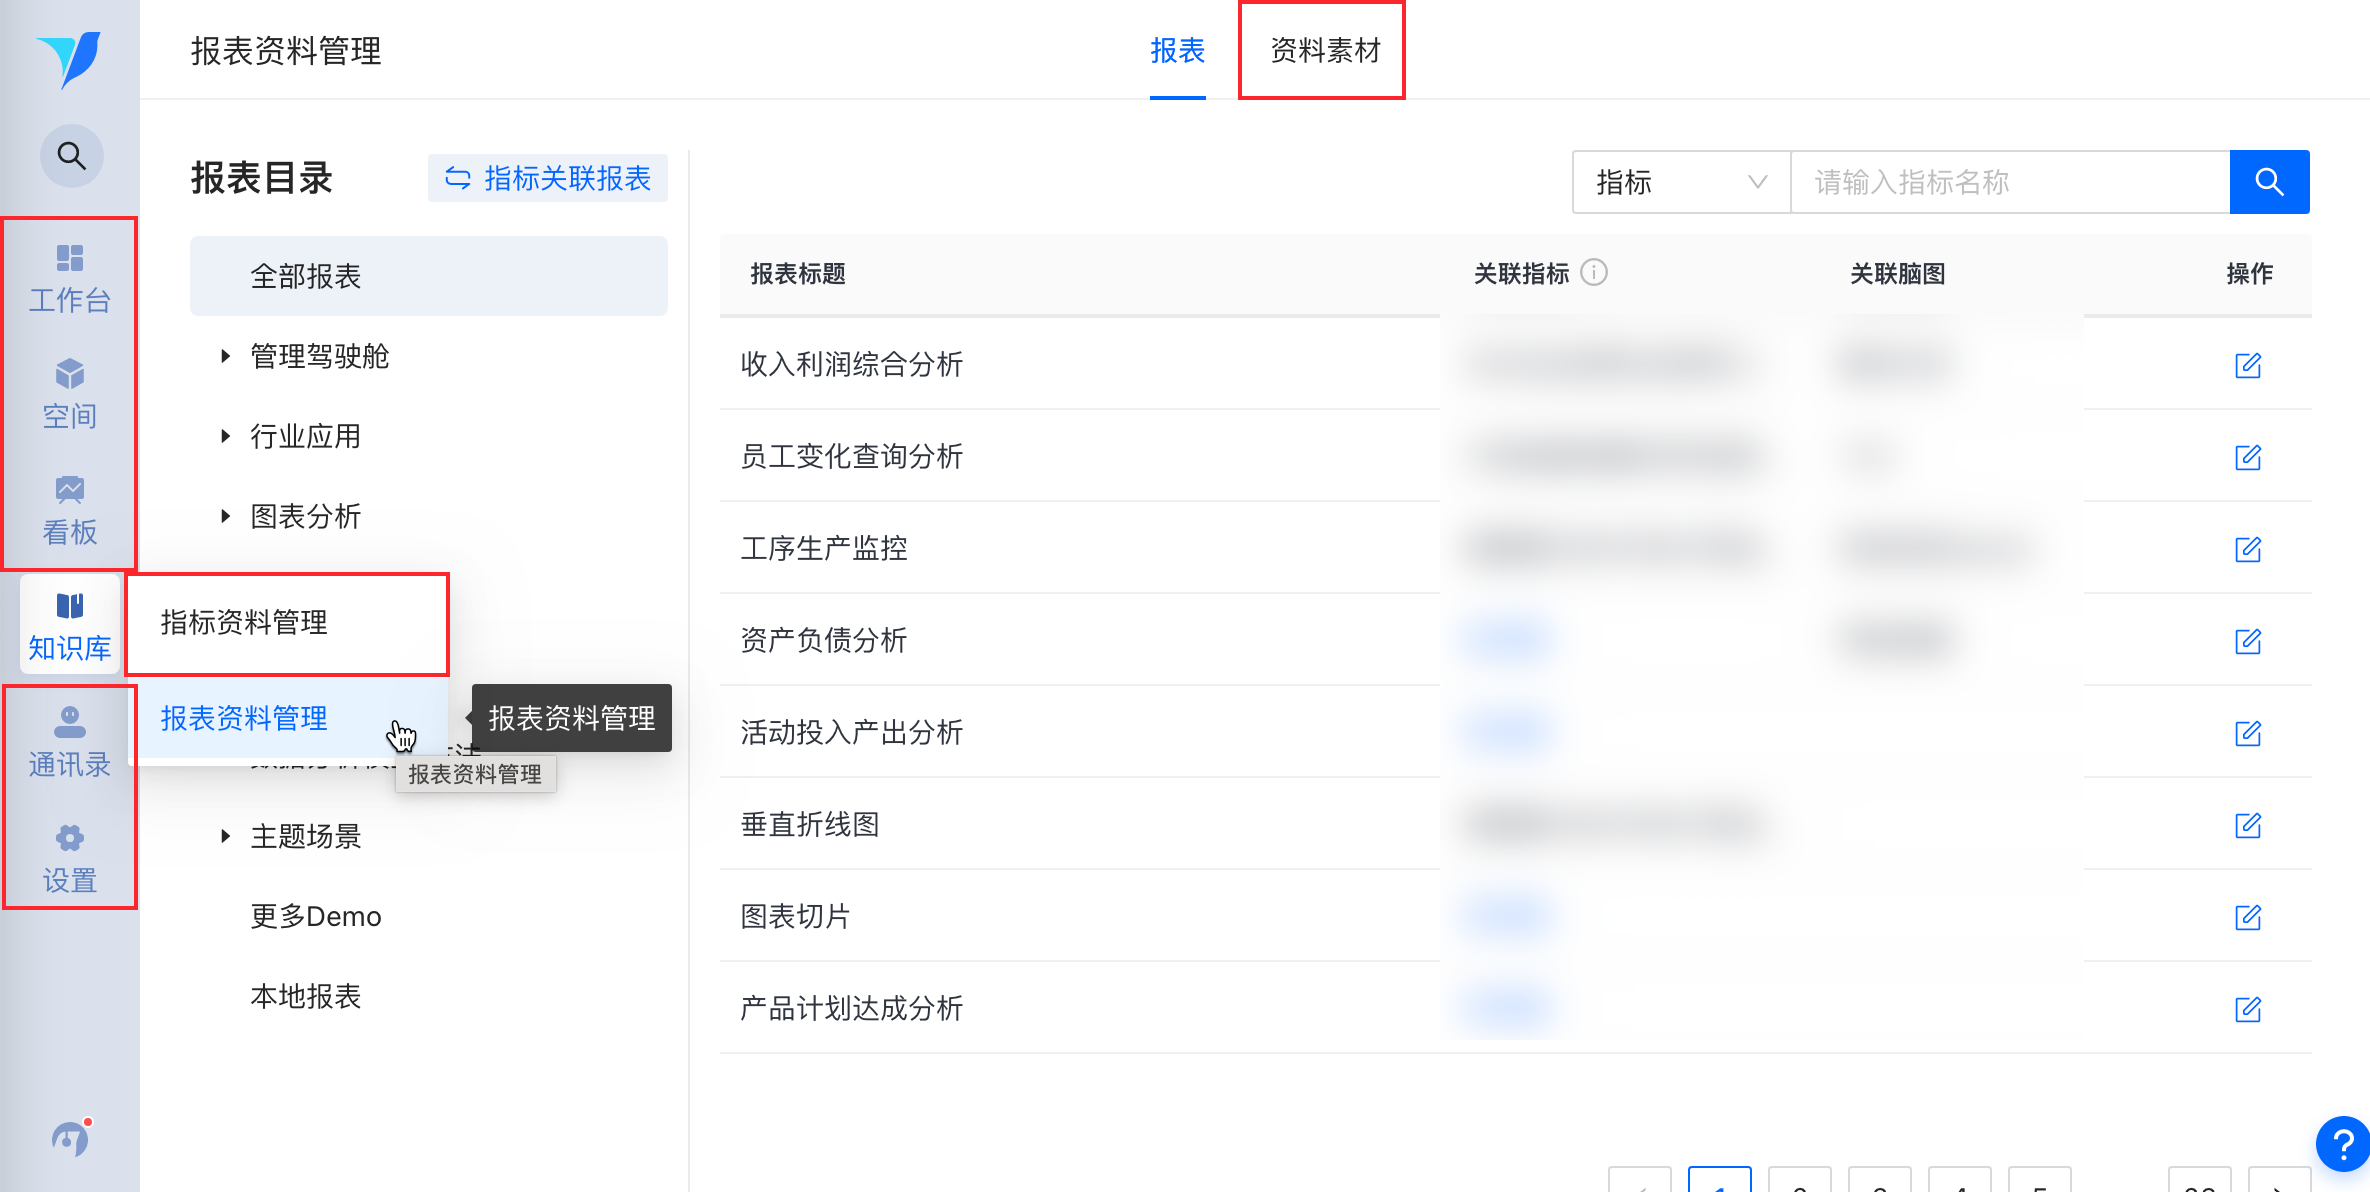Click the blue search button icon

(2269, 182)
